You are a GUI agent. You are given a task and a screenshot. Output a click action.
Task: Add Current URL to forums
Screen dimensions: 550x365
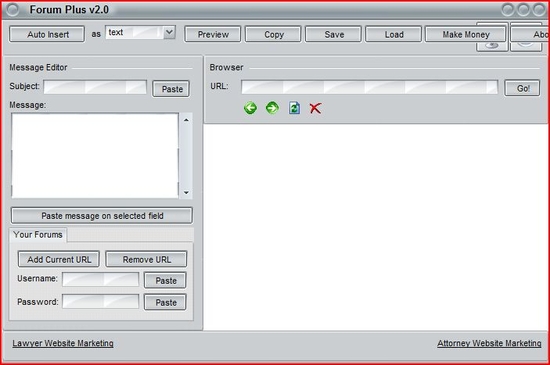coord(59,259)
